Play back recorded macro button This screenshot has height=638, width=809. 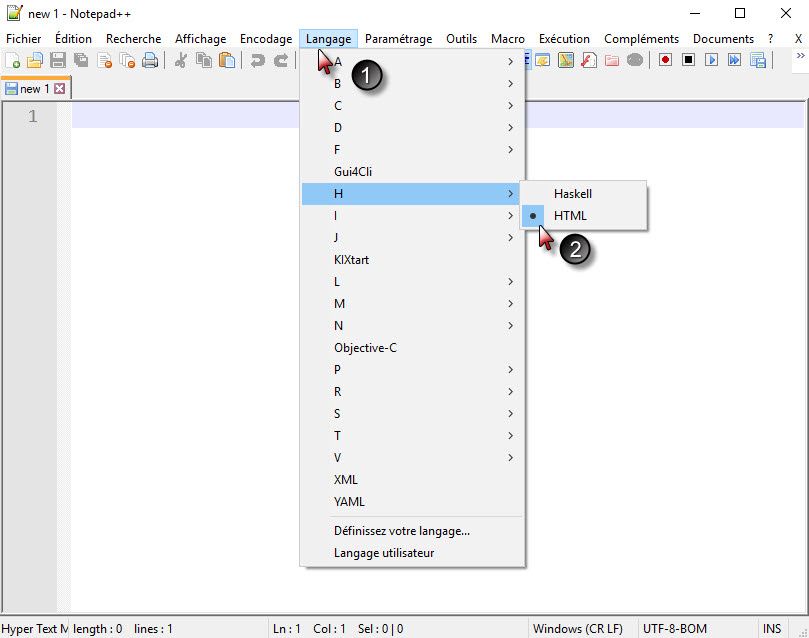pyautogui.click(x=711, y=60)
